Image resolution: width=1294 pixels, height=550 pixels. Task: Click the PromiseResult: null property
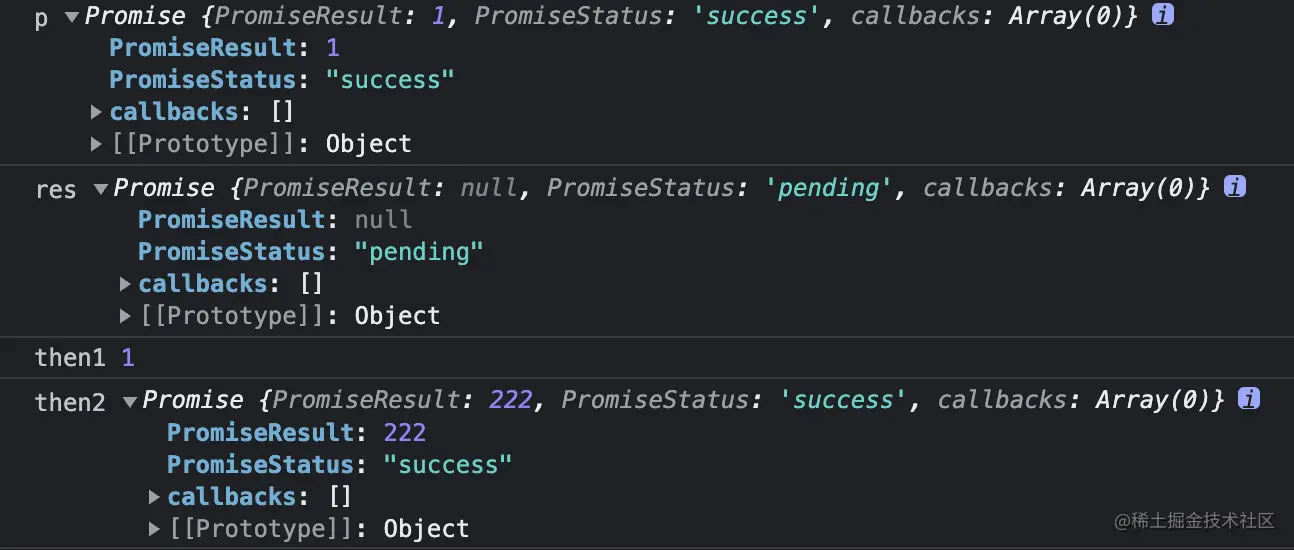pos(274,219)
